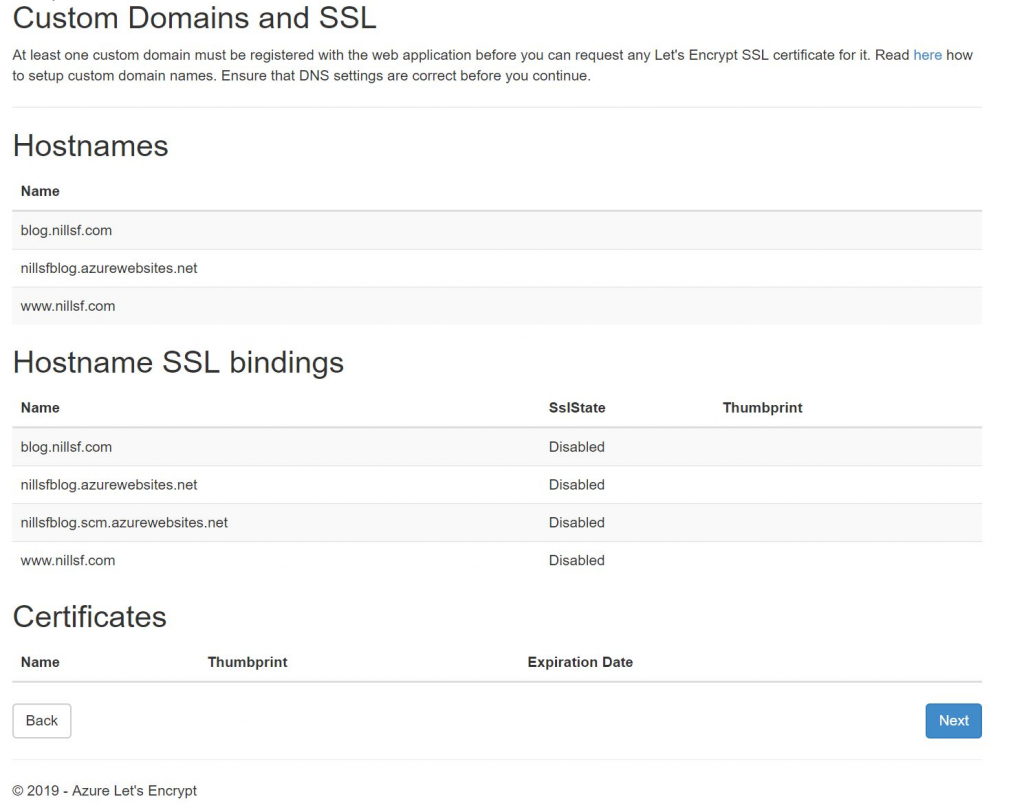Click nillsfblog.scm.azurewebsites.net in SSL bindings

[124, 523]
